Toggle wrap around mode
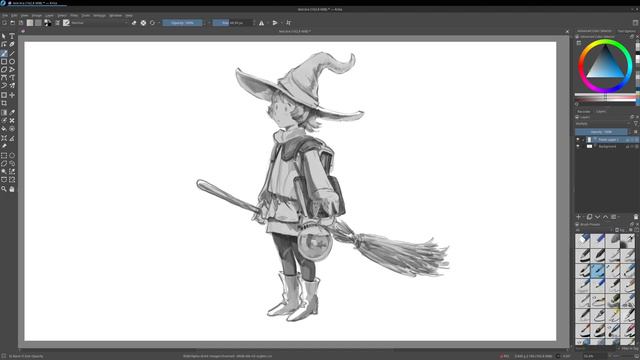 point(289,23)
